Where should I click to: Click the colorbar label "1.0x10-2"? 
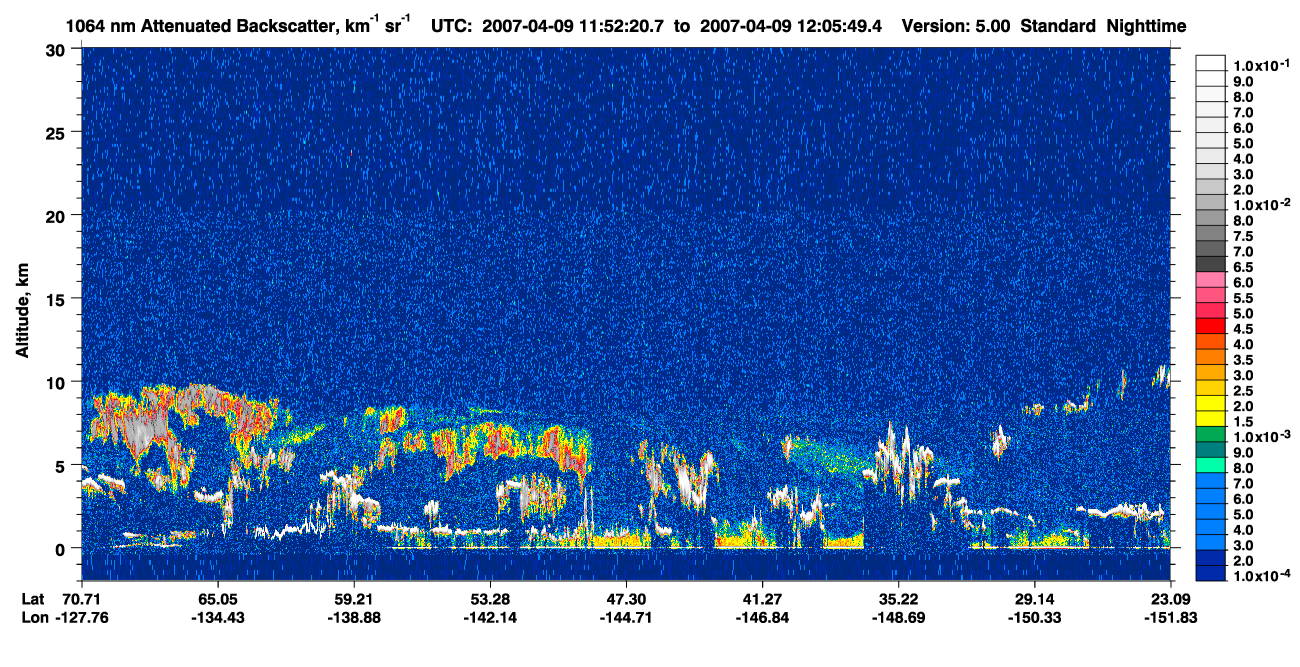(1260, 205)
